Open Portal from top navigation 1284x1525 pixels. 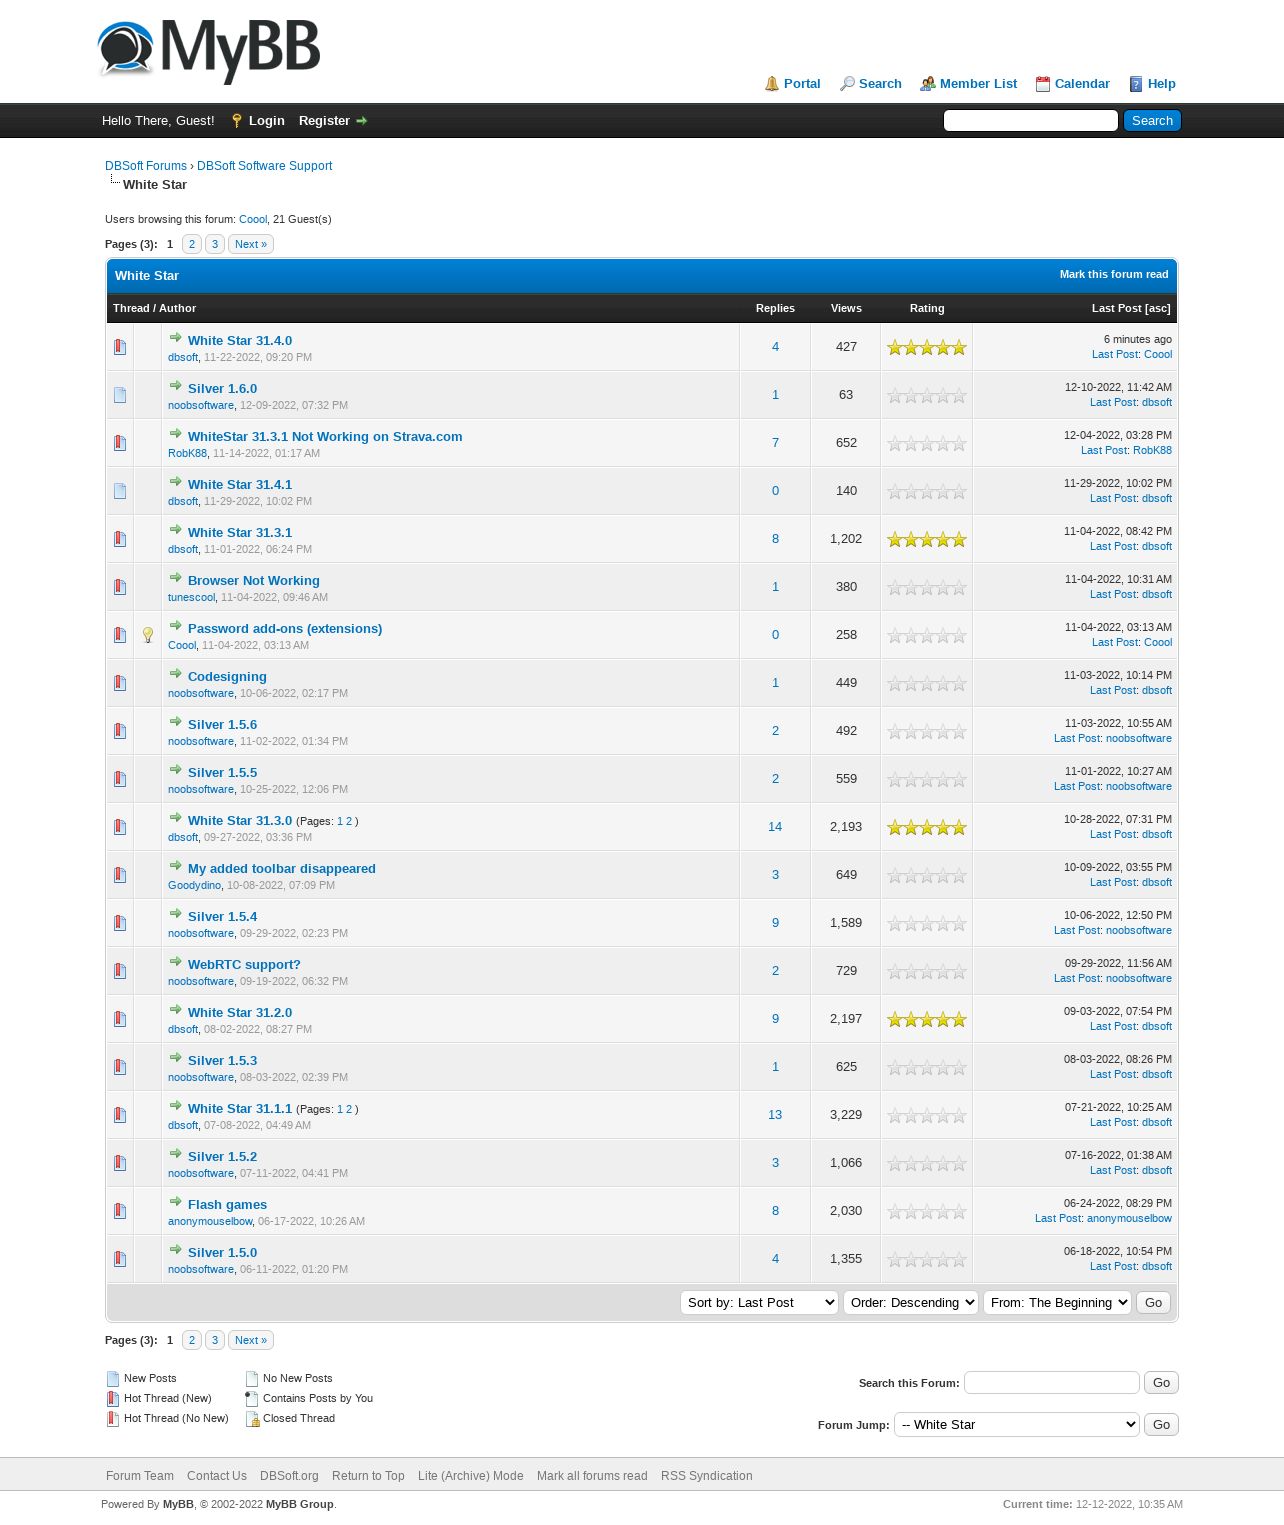(x=802, y=84)
